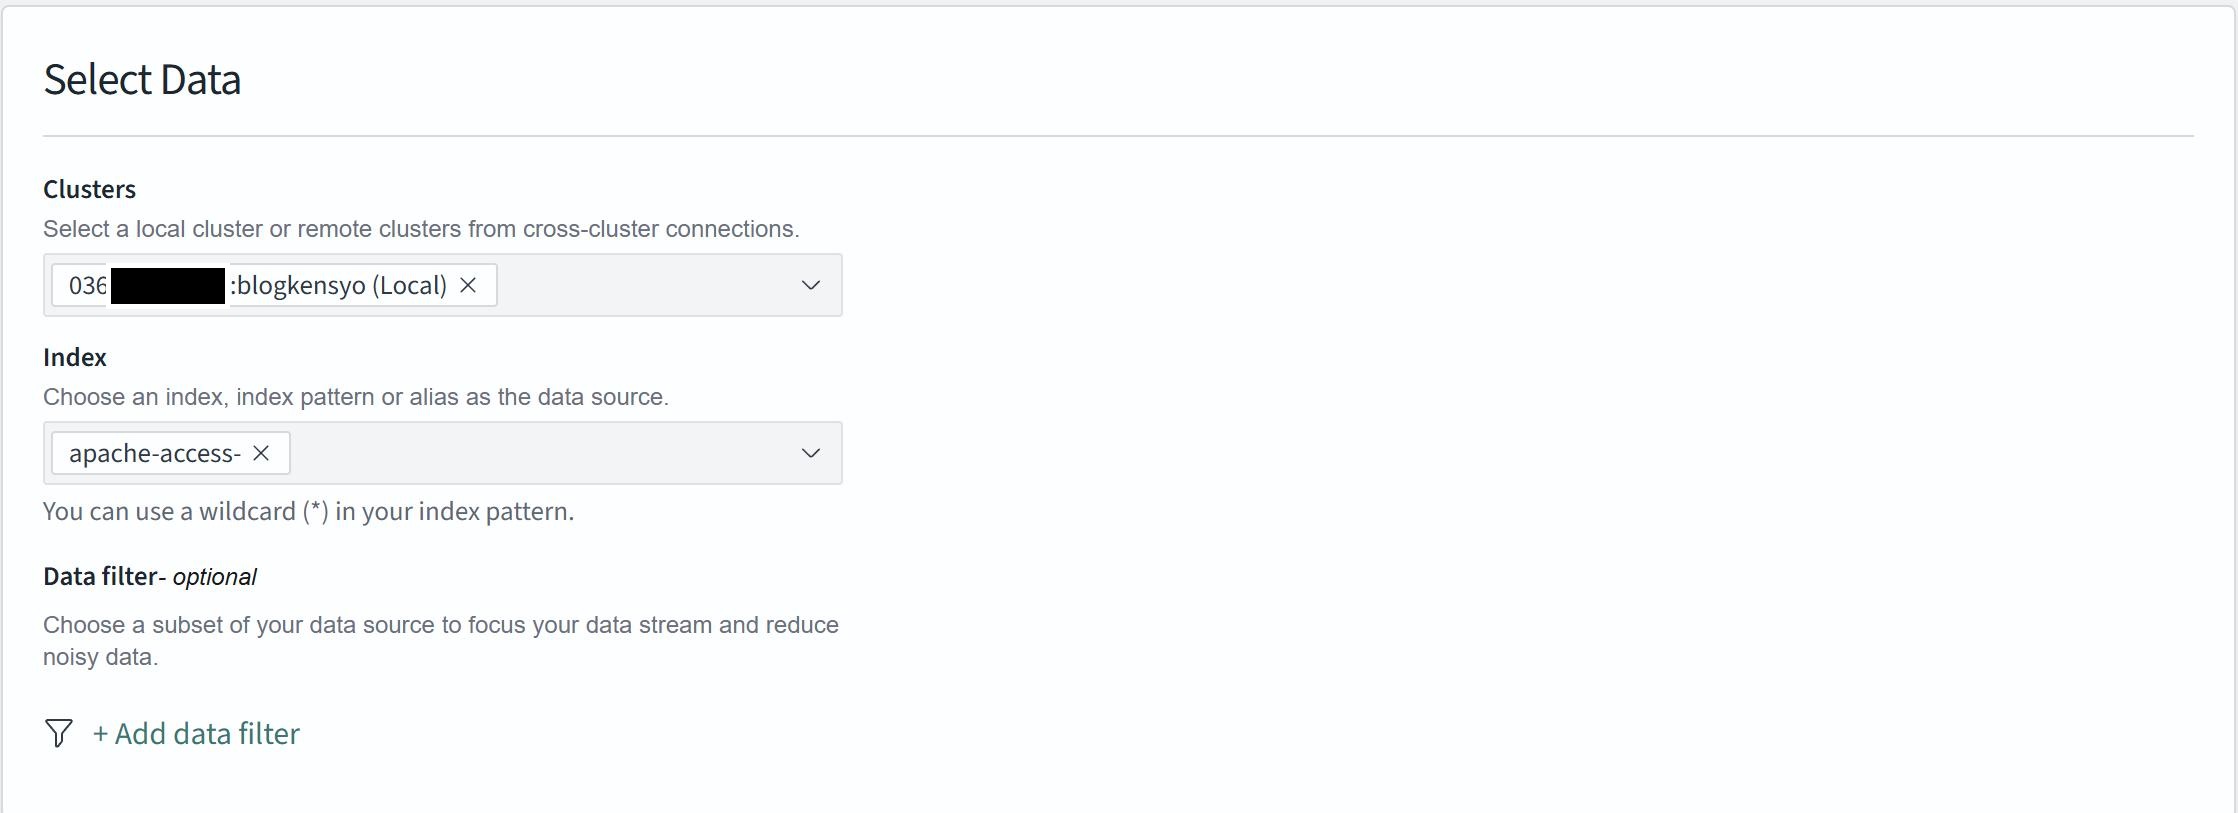Click the cluster ID starting with 036
This screenshot has width=2238, height=813.
pyautogui.click(x=87, y=285)
